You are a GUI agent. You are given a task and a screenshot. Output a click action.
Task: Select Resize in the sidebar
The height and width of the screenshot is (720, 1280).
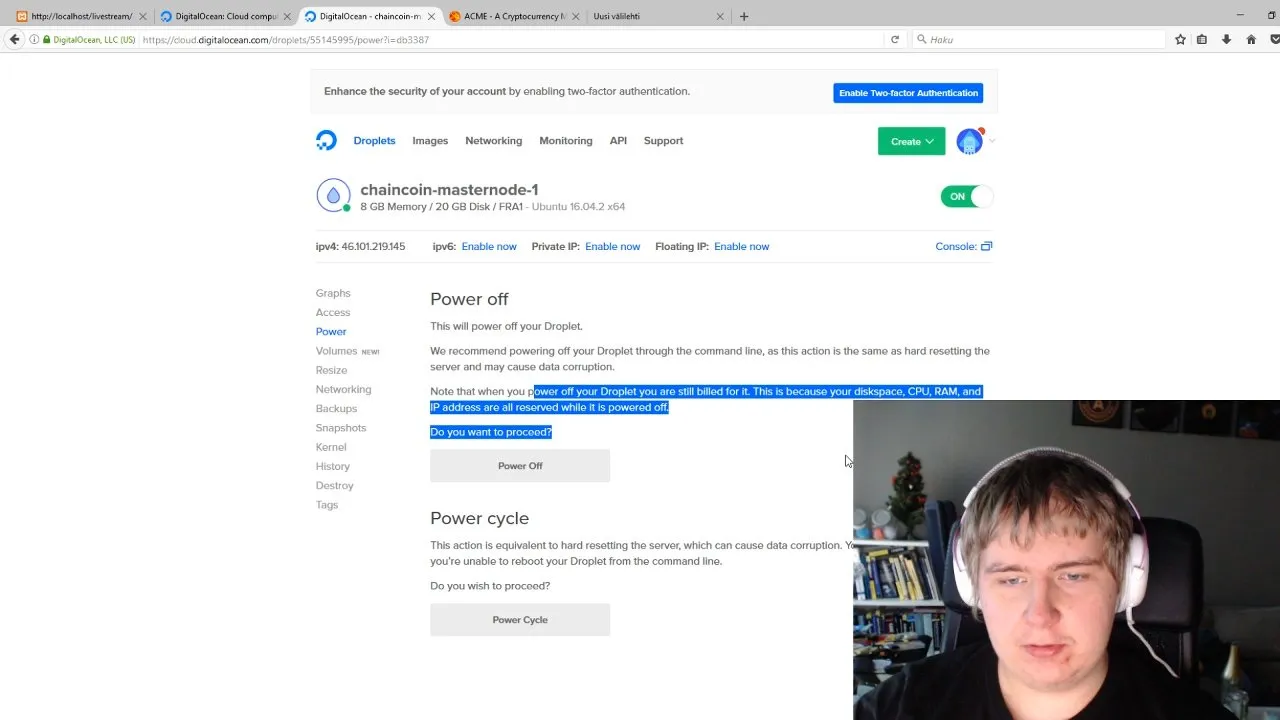pos(331,370)
